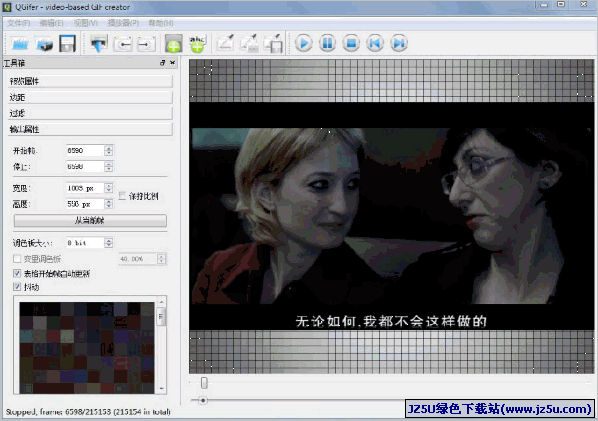Stop the video playback
Image resolution: width=598 pixels, height=421 pixels.
[351, 43]
